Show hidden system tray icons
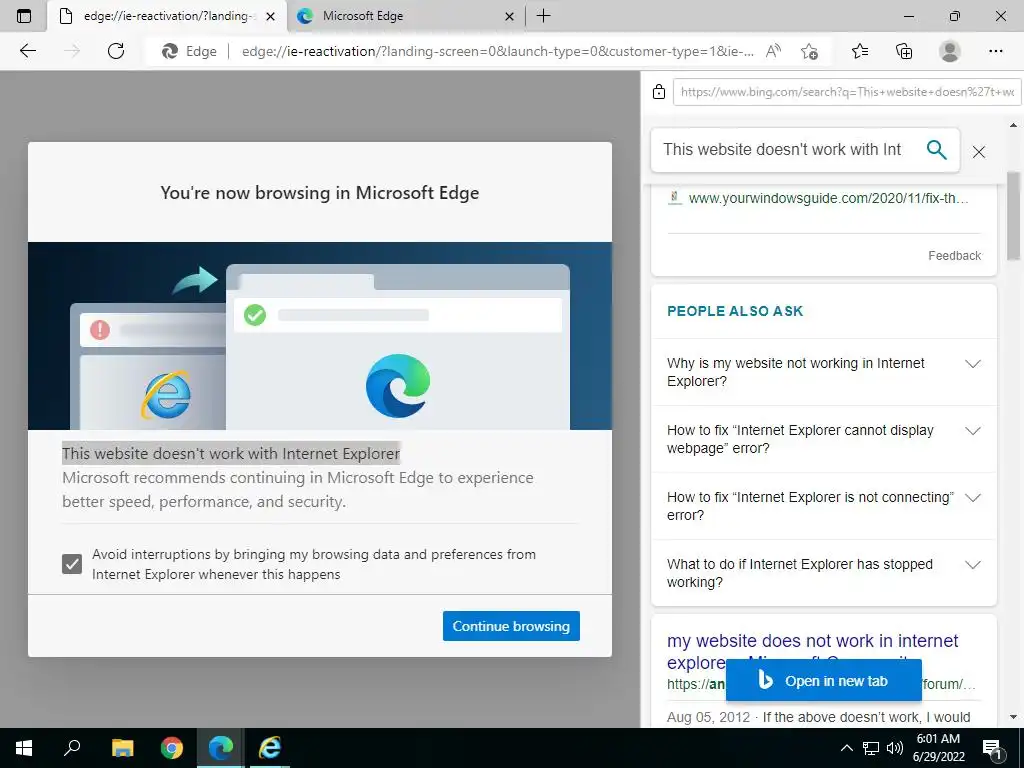 pos(846,748)
